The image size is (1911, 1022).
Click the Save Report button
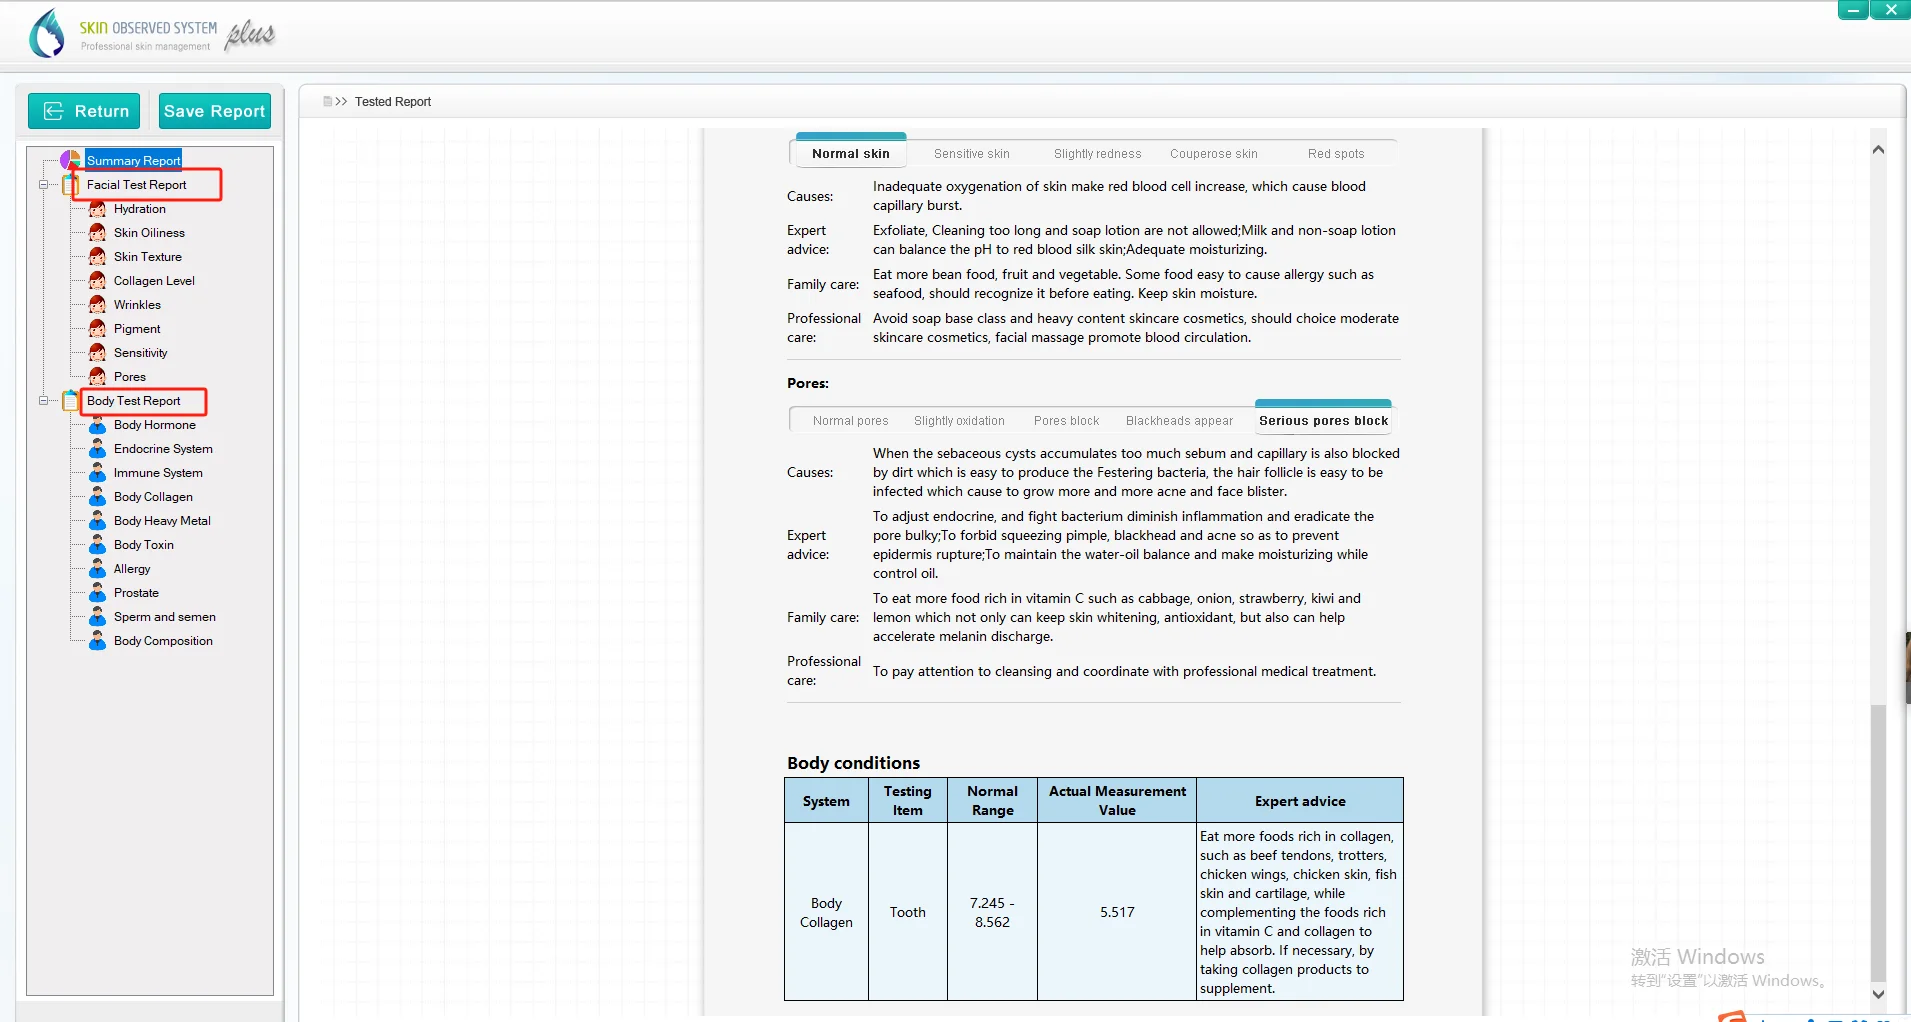click(x=214, y=111)
